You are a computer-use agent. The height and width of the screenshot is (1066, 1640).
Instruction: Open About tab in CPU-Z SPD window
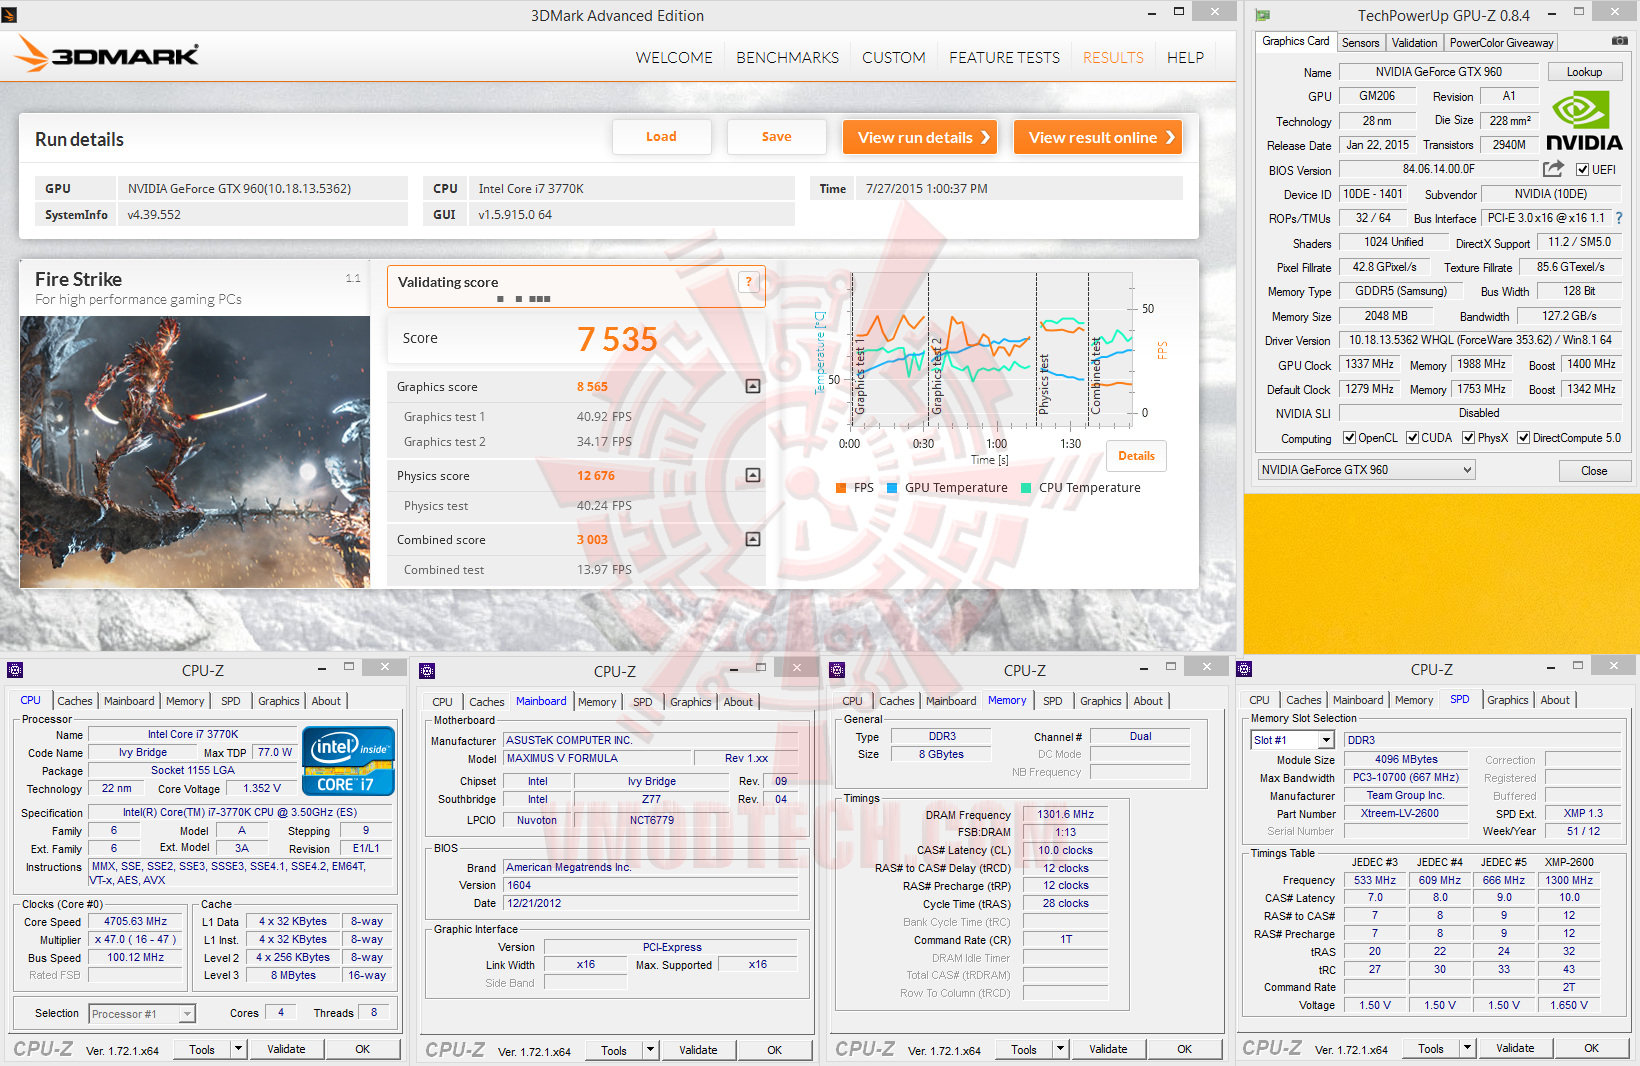pyautogui.click(x=1554, y=700)
